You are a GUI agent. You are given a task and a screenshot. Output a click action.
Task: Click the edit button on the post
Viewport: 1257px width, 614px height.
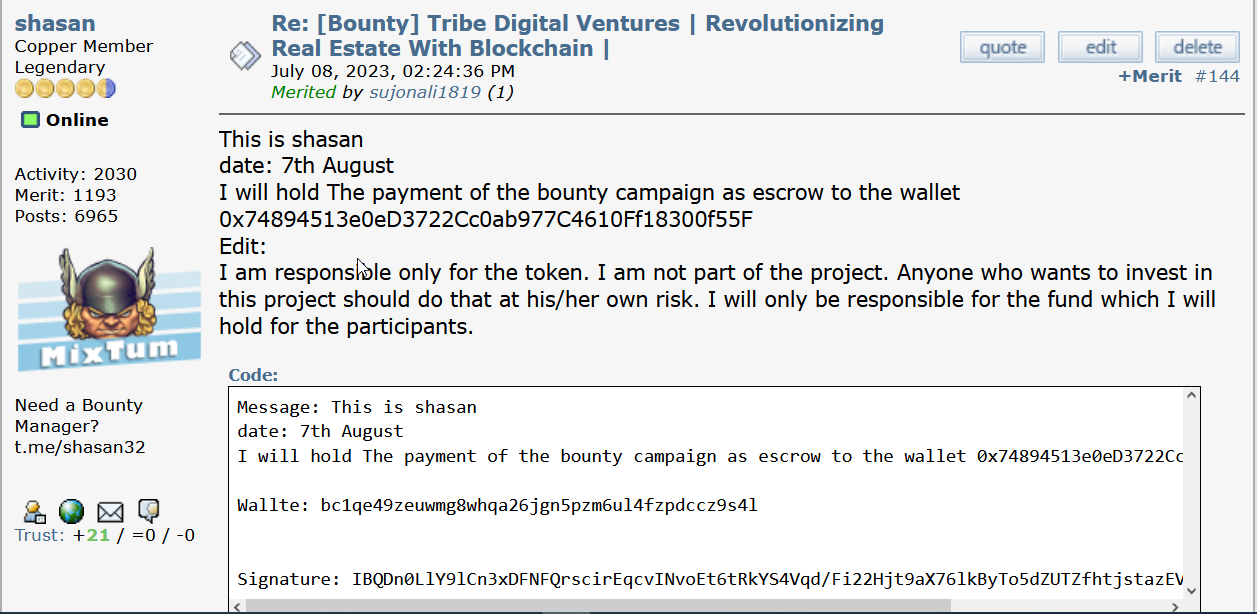1101,47
